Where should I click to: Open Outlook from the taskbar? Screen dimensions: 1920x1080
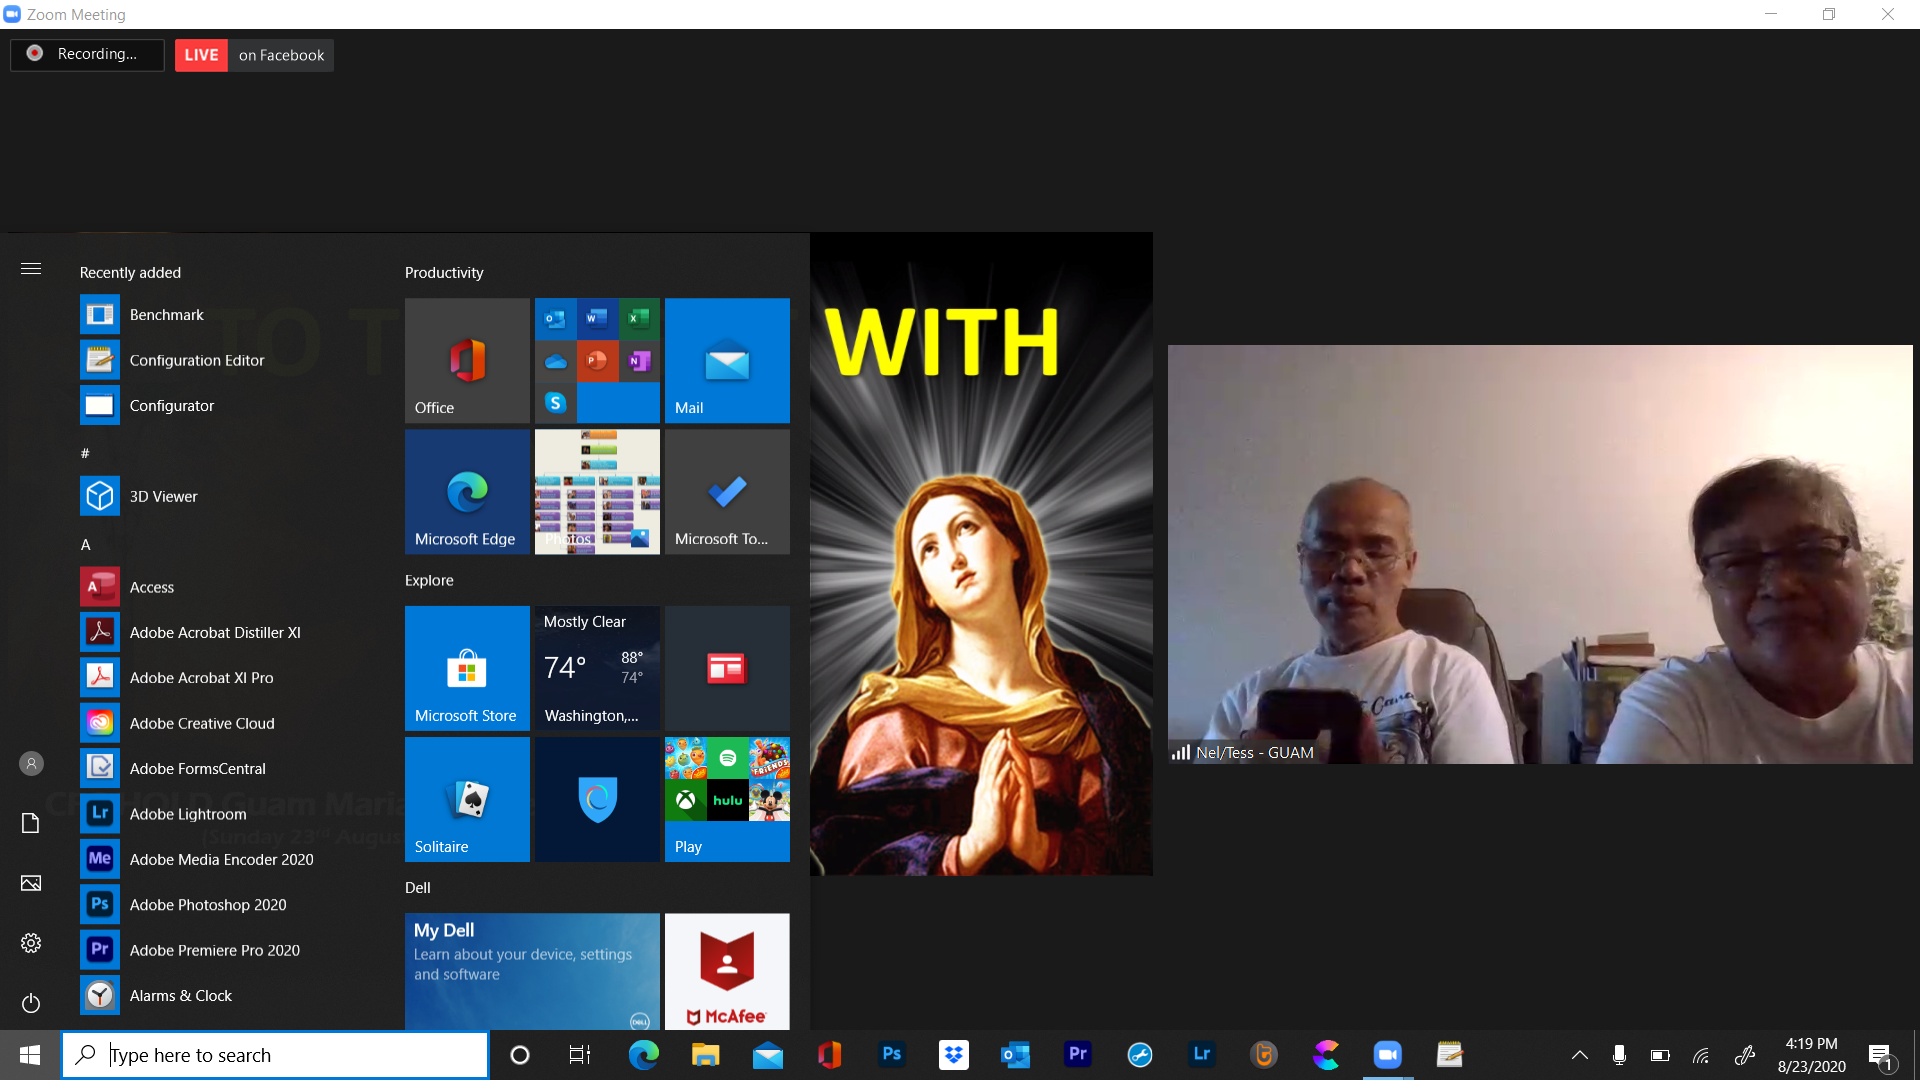pyautogui.click(x=1016, y=1055)
